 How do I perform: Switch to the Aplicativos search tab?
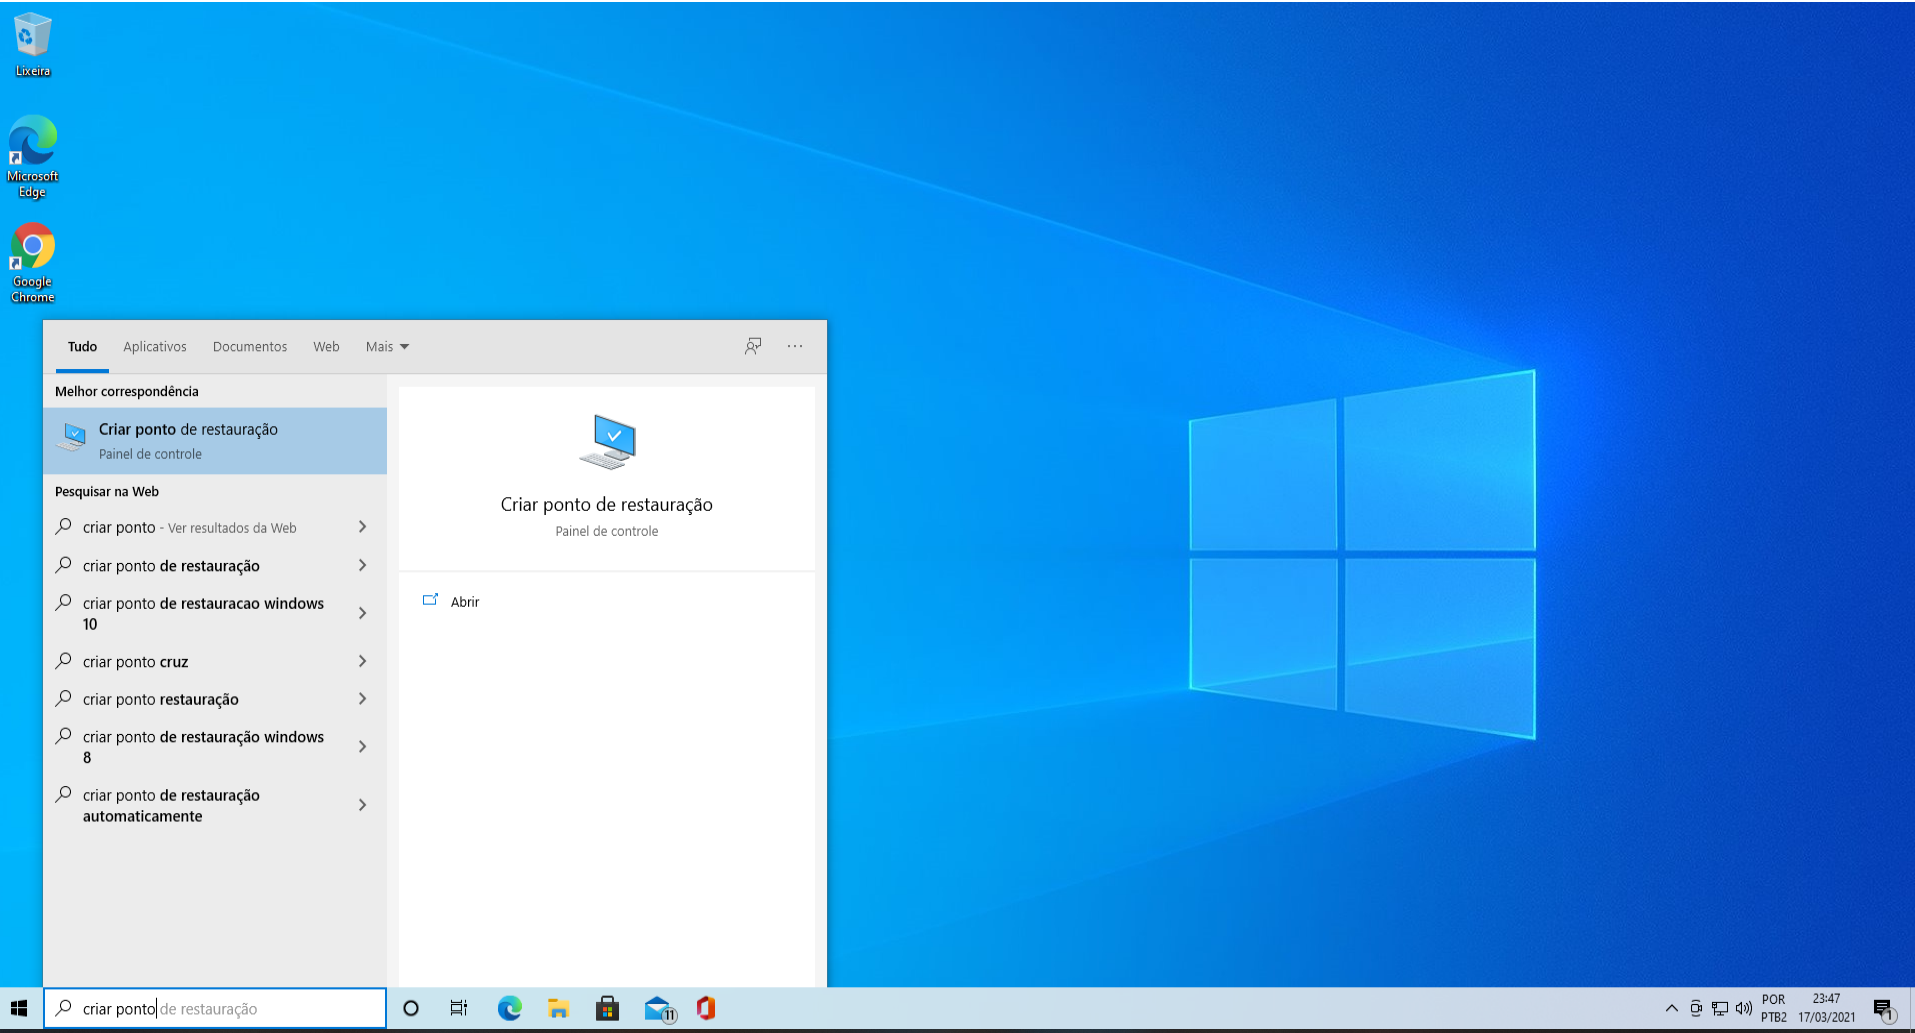pyautogui.click(x=155, y=346)
